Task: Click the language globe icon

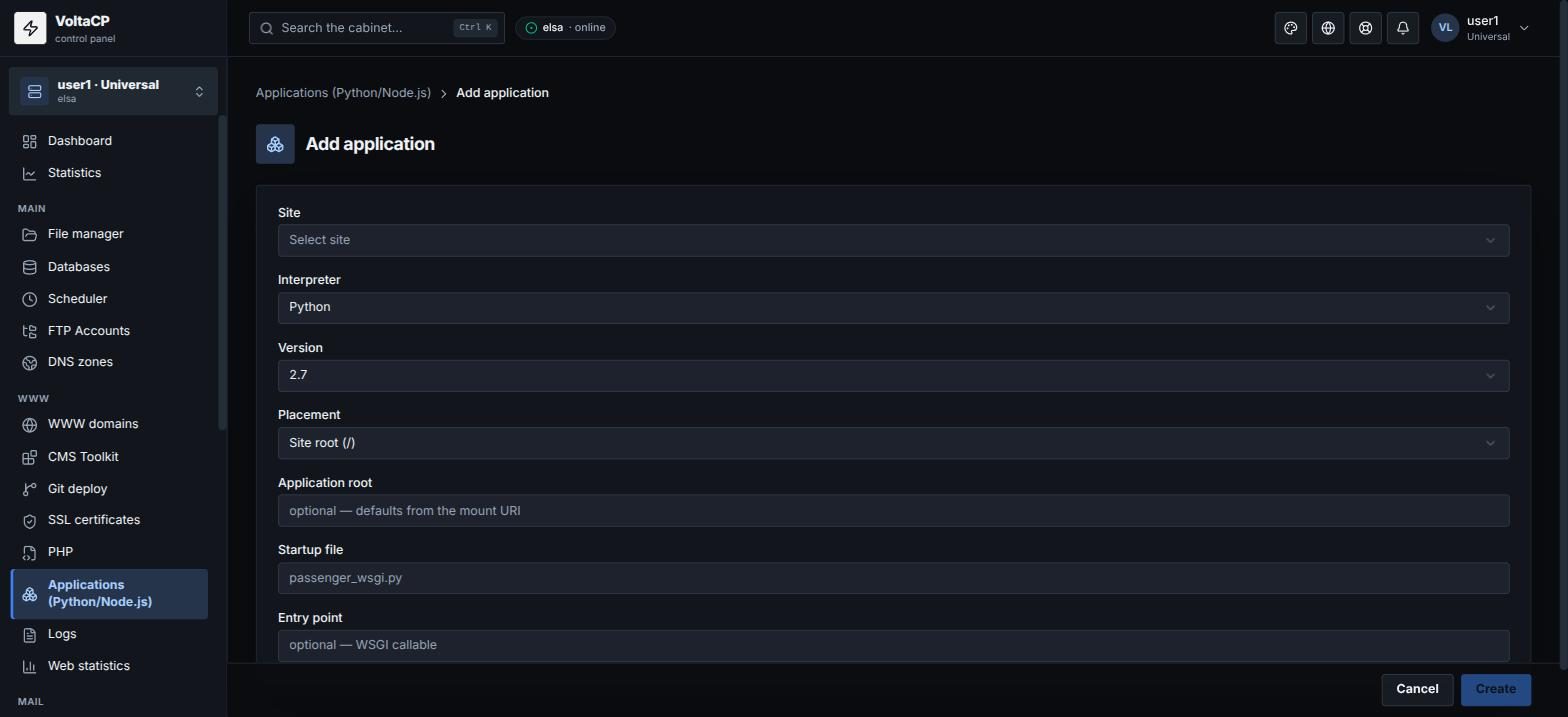Action: pos(1328,28)
